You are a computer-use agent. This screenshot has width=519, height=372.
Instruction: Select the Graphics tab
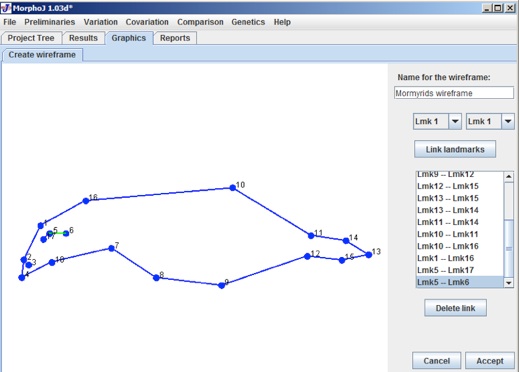129,38
